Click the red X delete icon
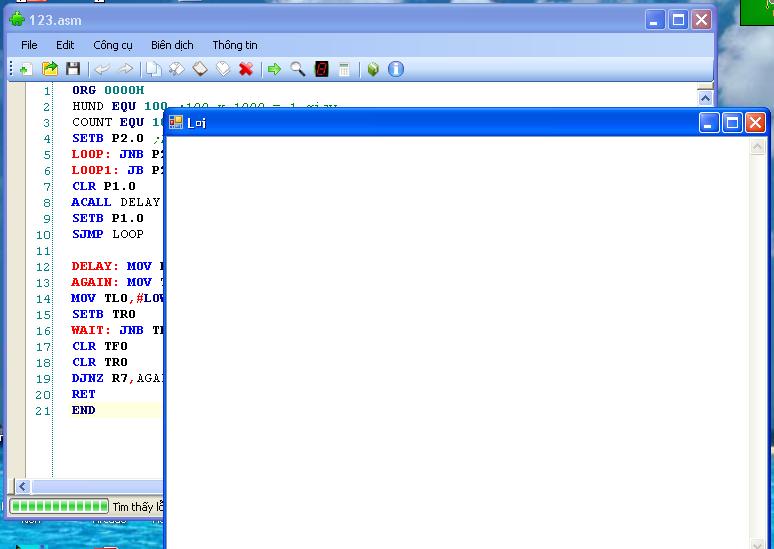This screenshot has height=549, width=774. pyautogui.click(x=245, y=69)
